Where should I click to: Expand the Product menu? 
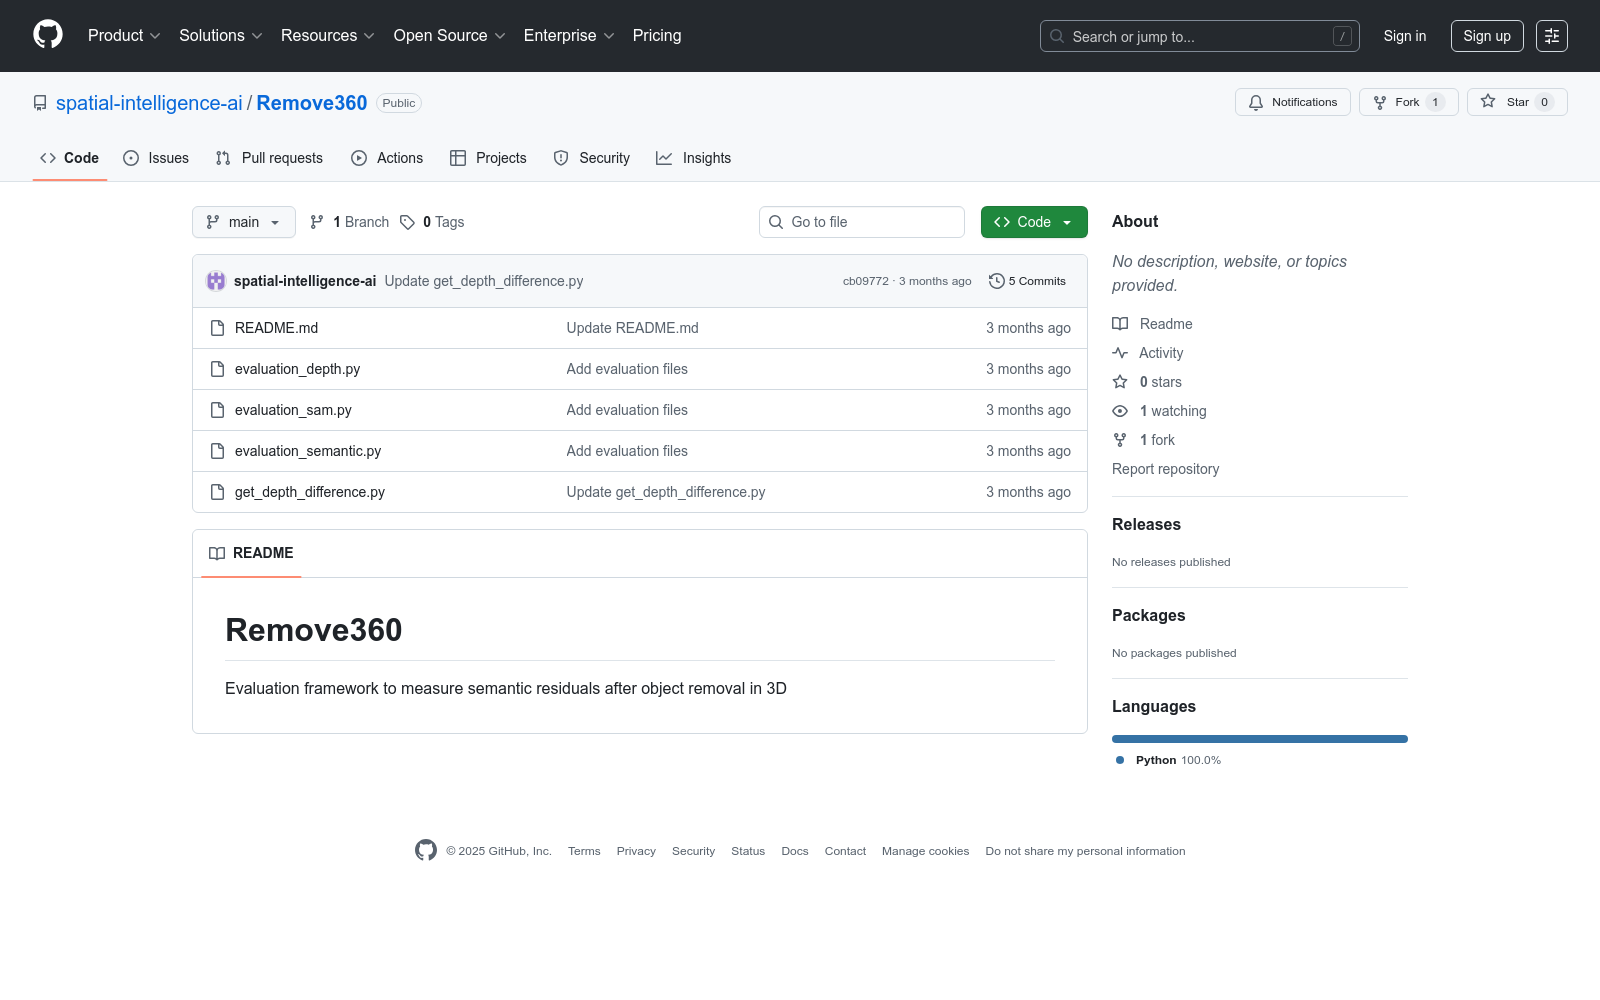124,35
